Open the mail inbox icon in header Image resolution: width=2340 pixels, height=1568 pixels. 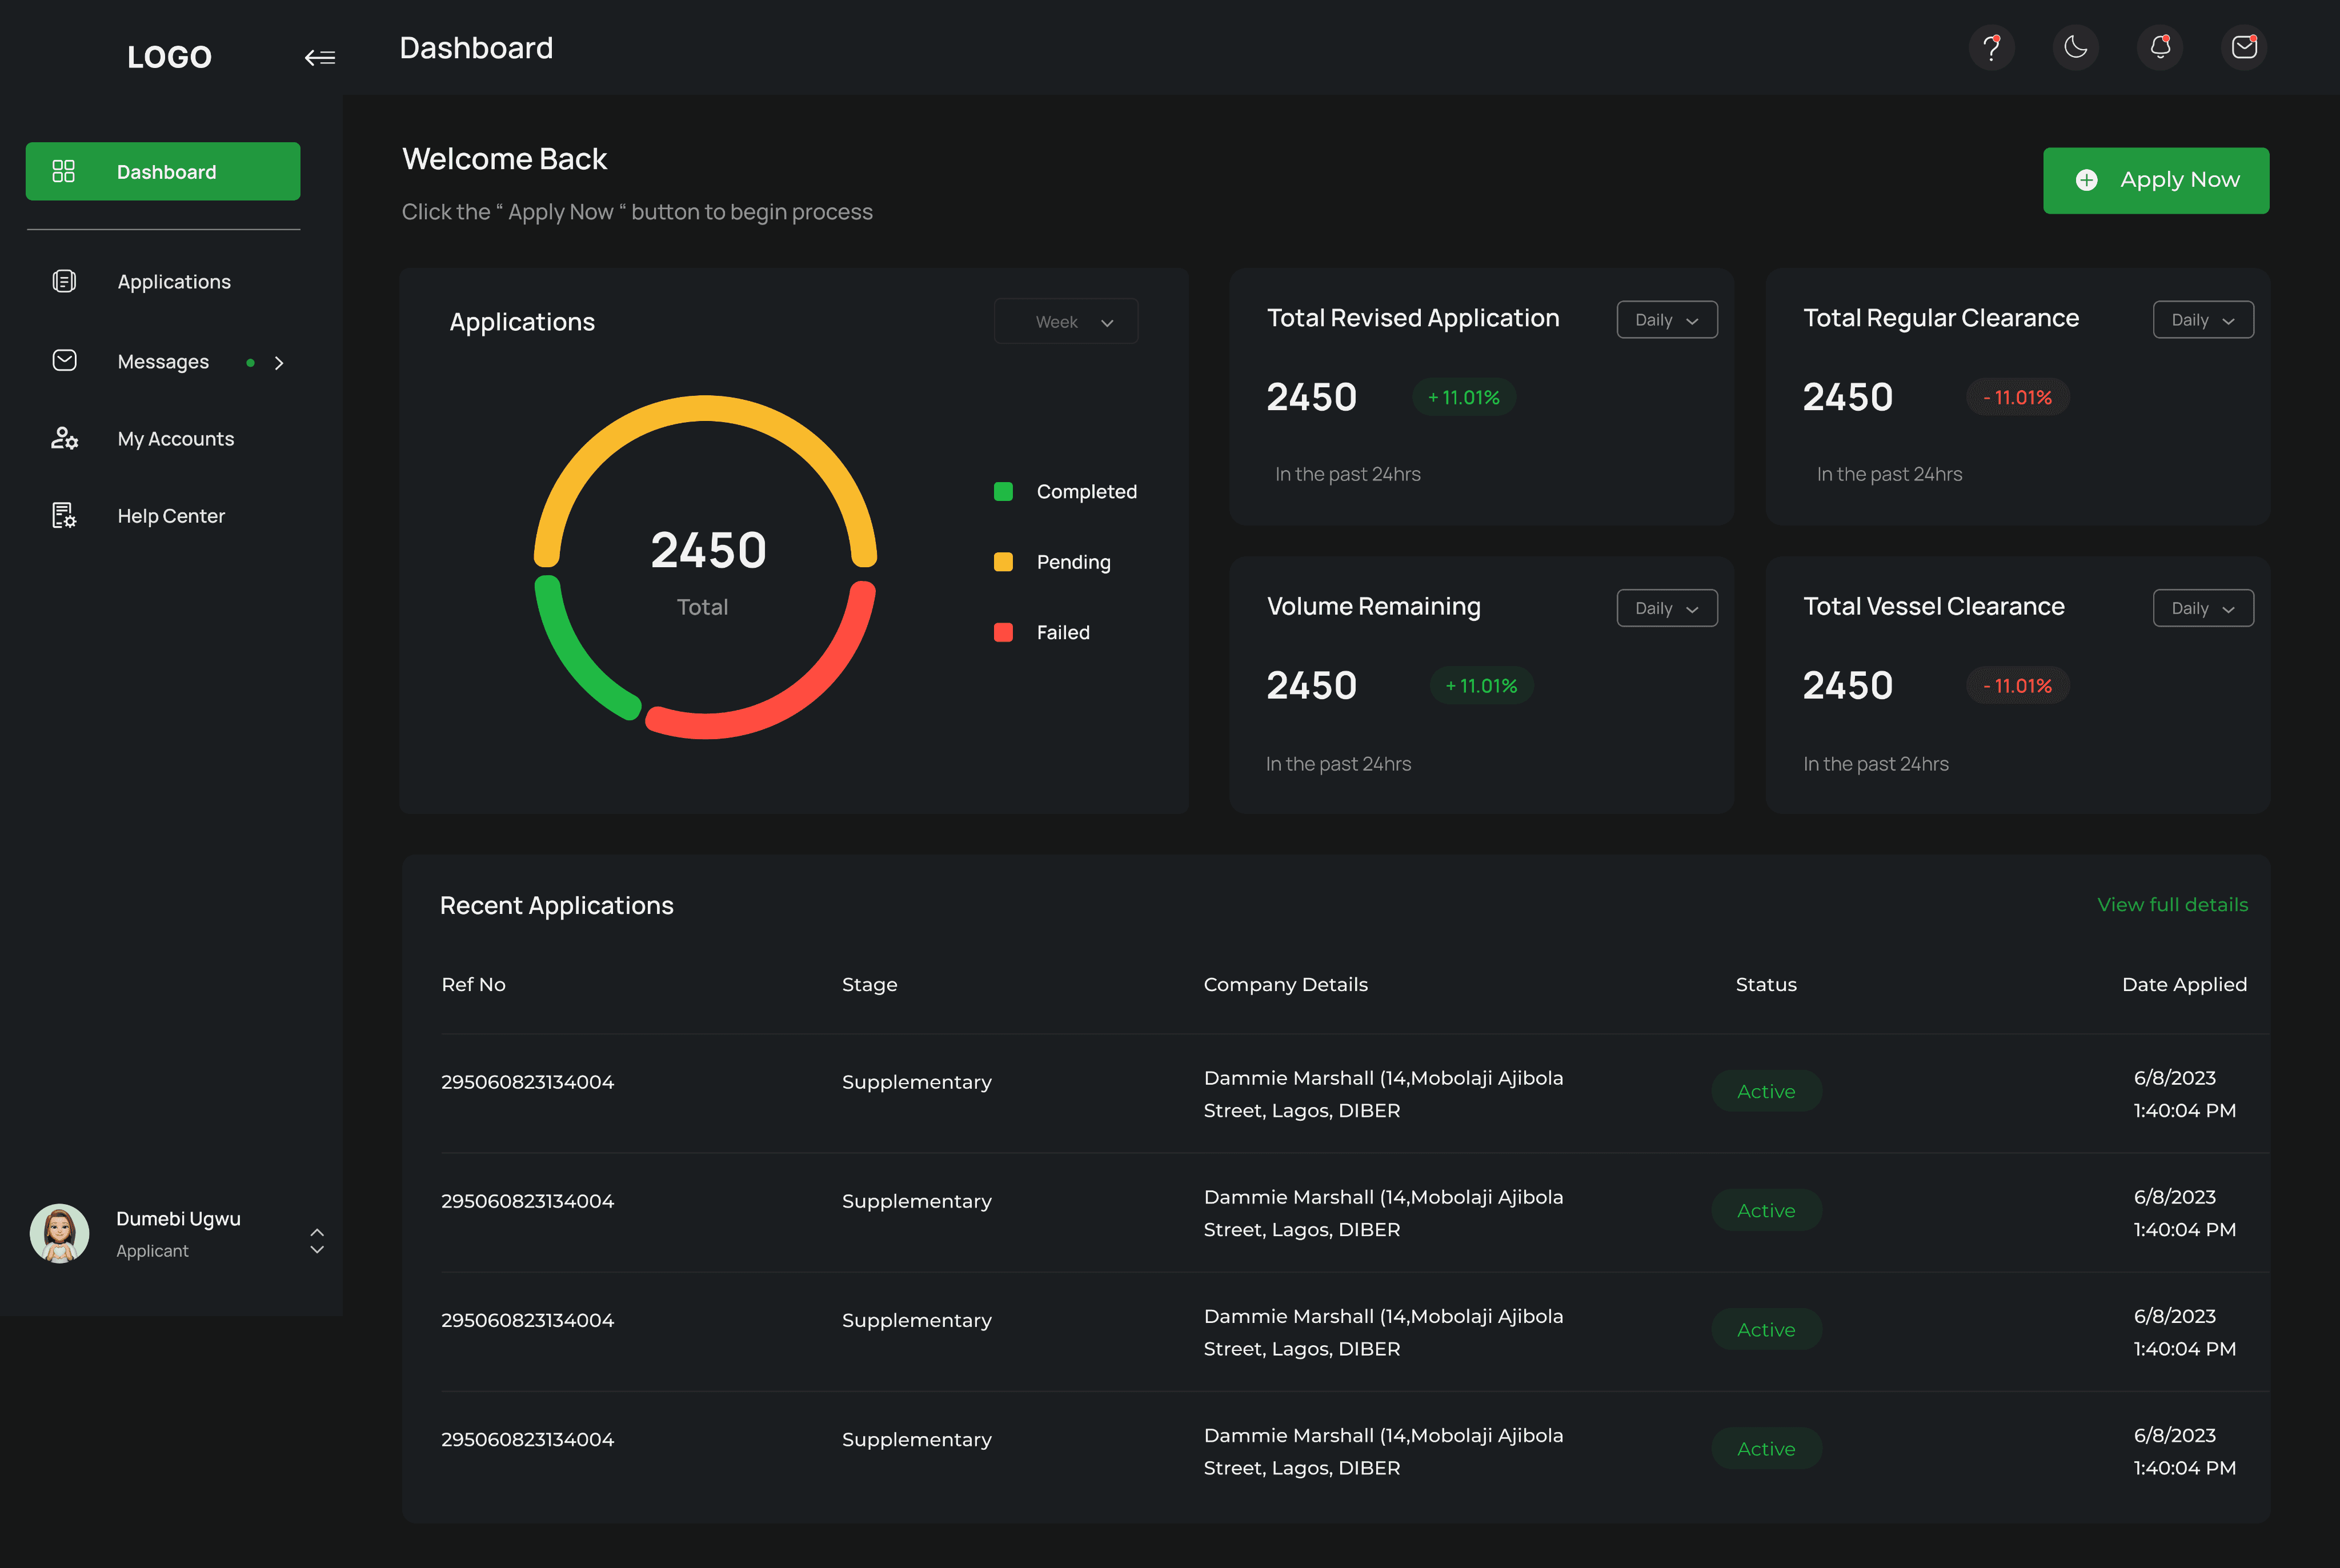click(2244, 48)
